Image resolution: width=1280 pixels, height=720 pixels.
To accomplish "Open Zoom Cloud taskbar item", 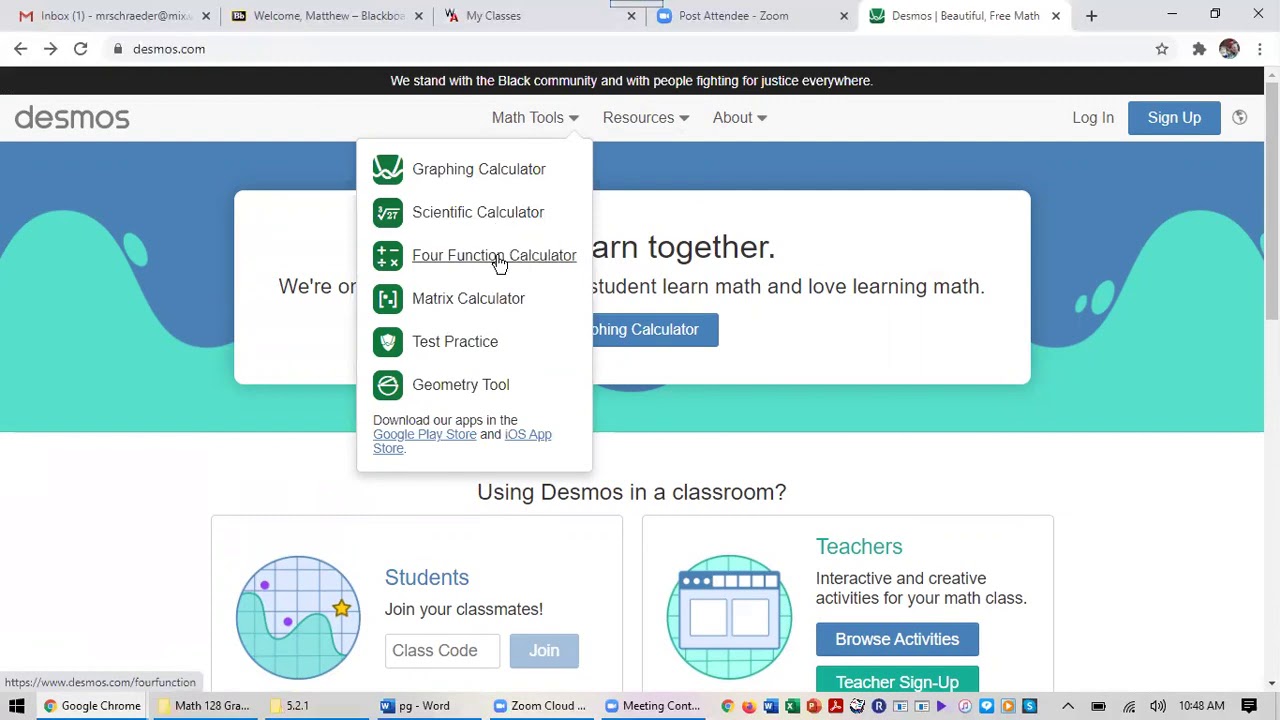I will click(x=540, y=706).
